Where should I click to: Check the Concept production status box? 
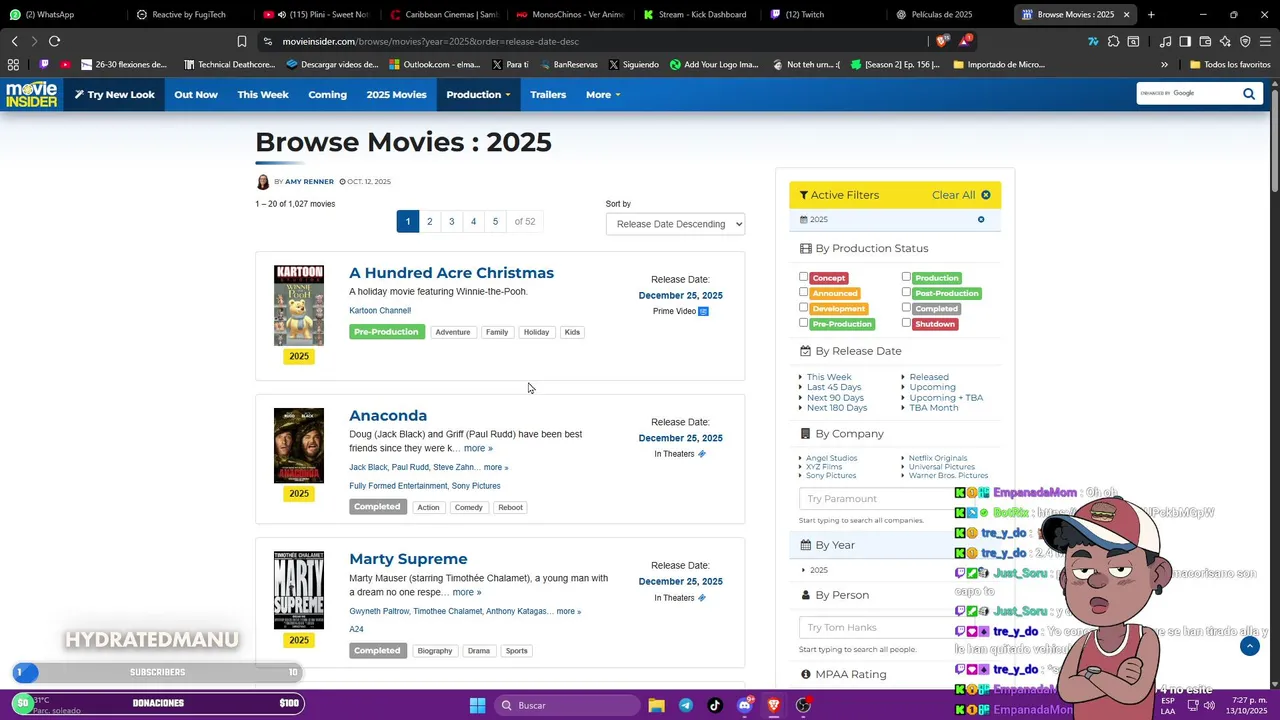click(803, 277)
